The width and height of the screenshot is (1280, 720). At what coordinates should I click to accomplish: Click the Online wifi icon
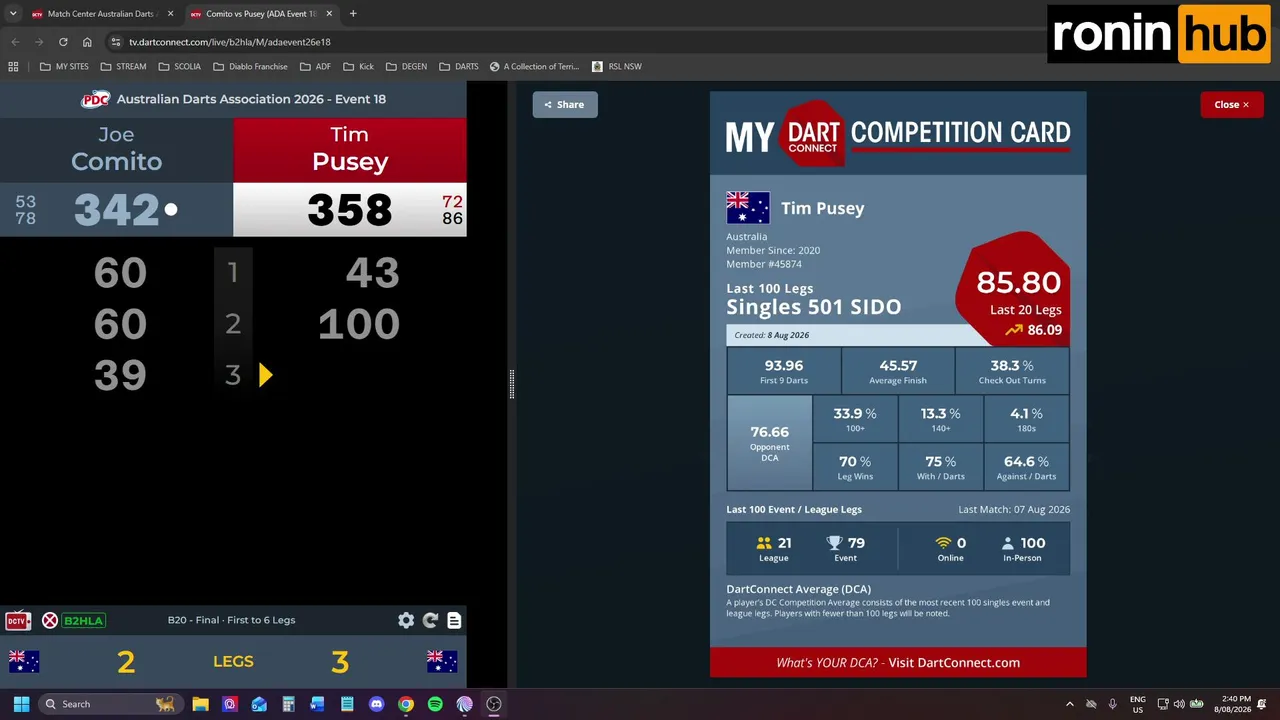pyautogui.click(x=943, y=543)
